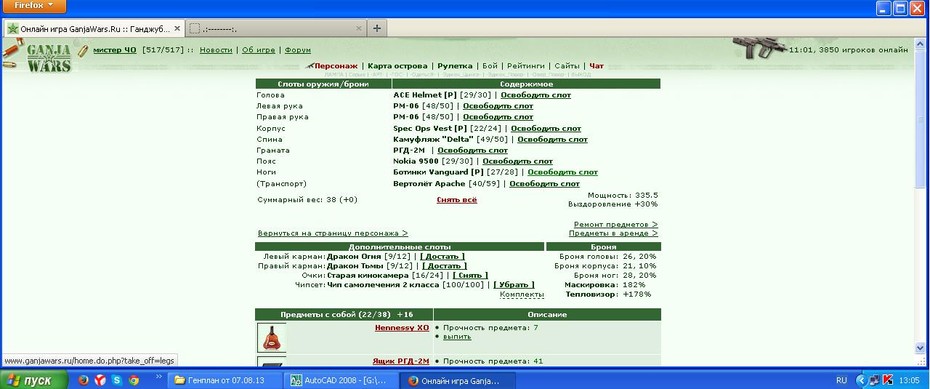Expand the quick launch overflow chevron
The image size is (930, 389).
[158, 377]
